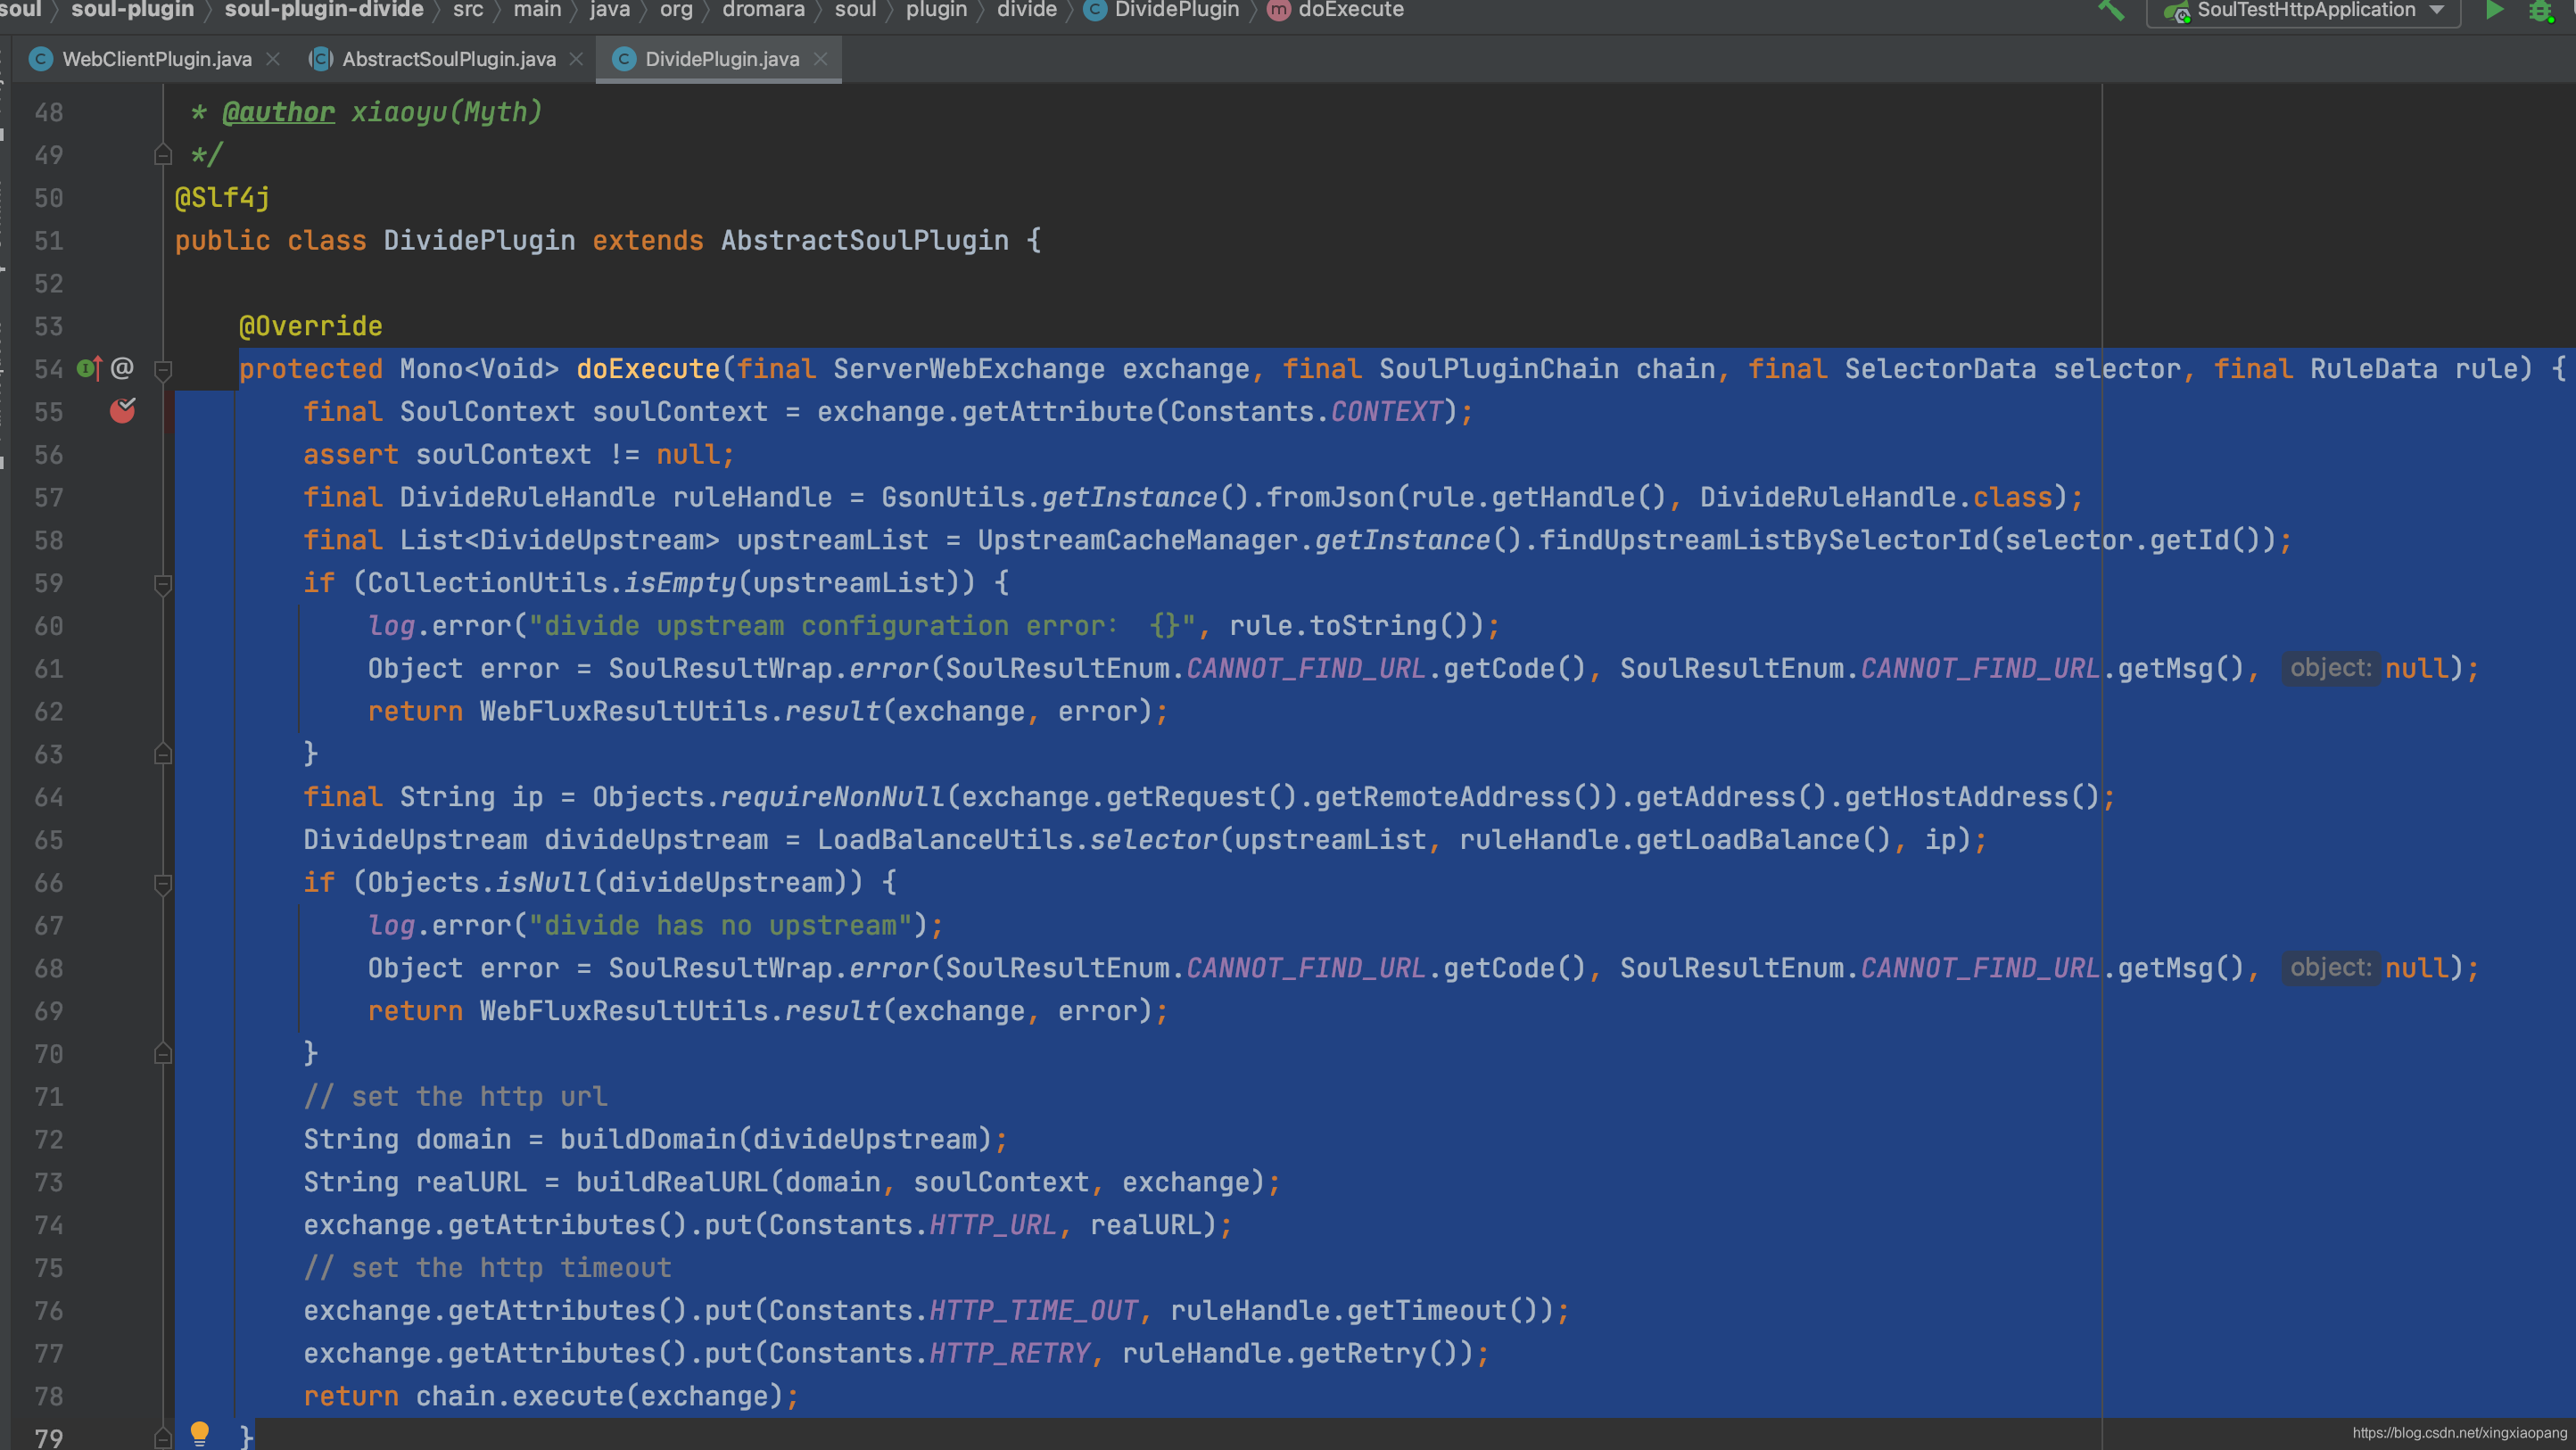Click line number 72 gutter to add breakpoint
This screenshot has height=1450, width=2576.
point(48,1140)
